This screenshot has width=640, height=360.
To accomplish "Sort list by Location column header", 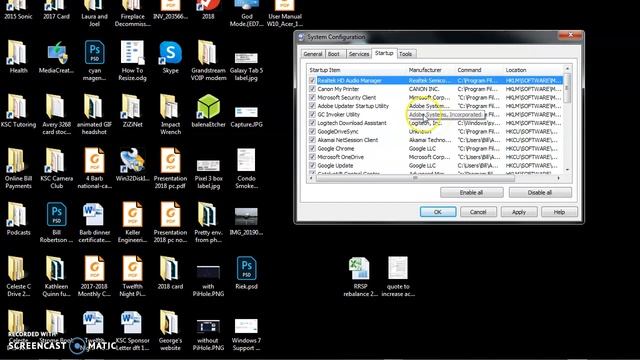I will coord(533,70).
